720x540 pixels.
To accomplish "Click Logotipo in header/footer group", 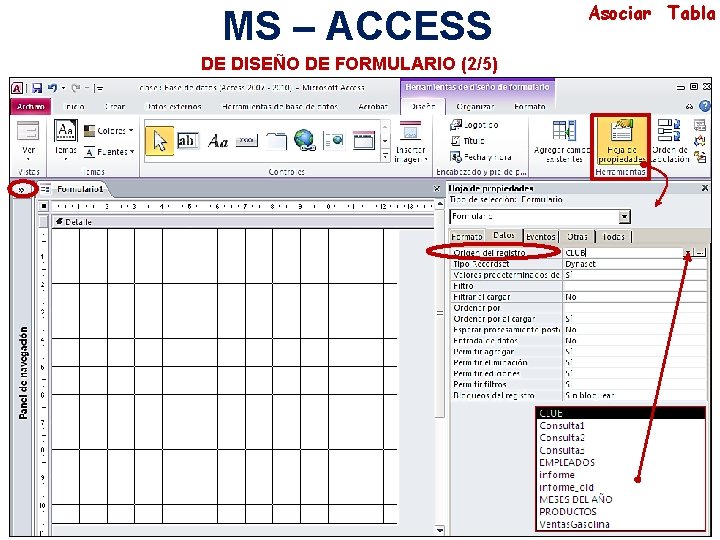I will point(475,125).
